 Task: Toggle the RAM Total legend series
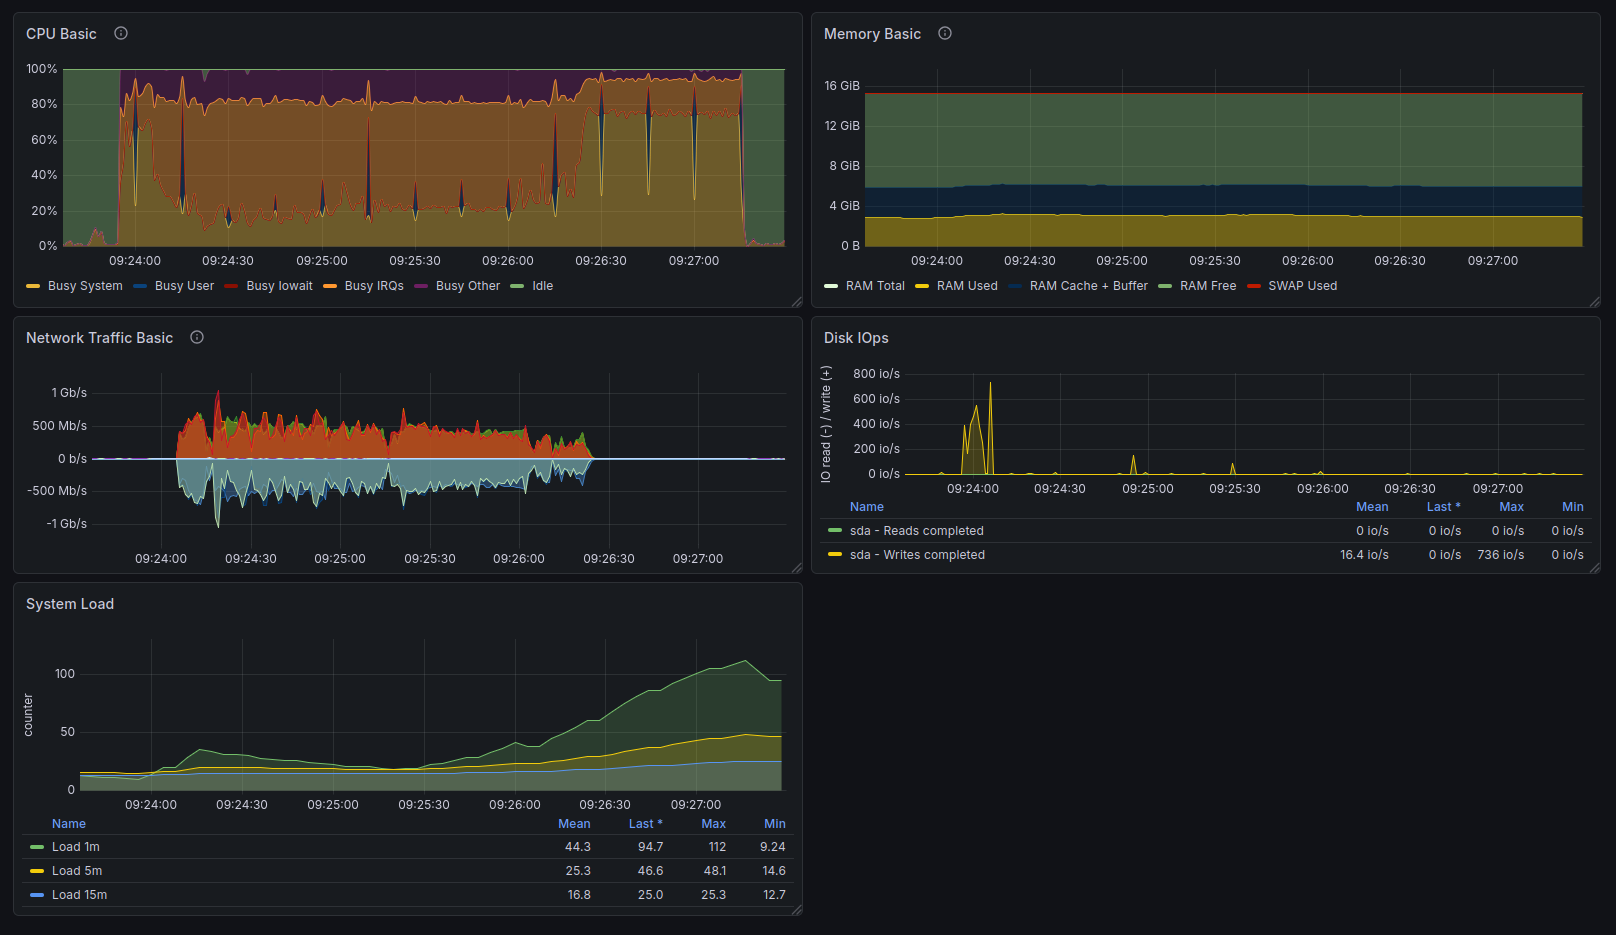pos(875,286)
